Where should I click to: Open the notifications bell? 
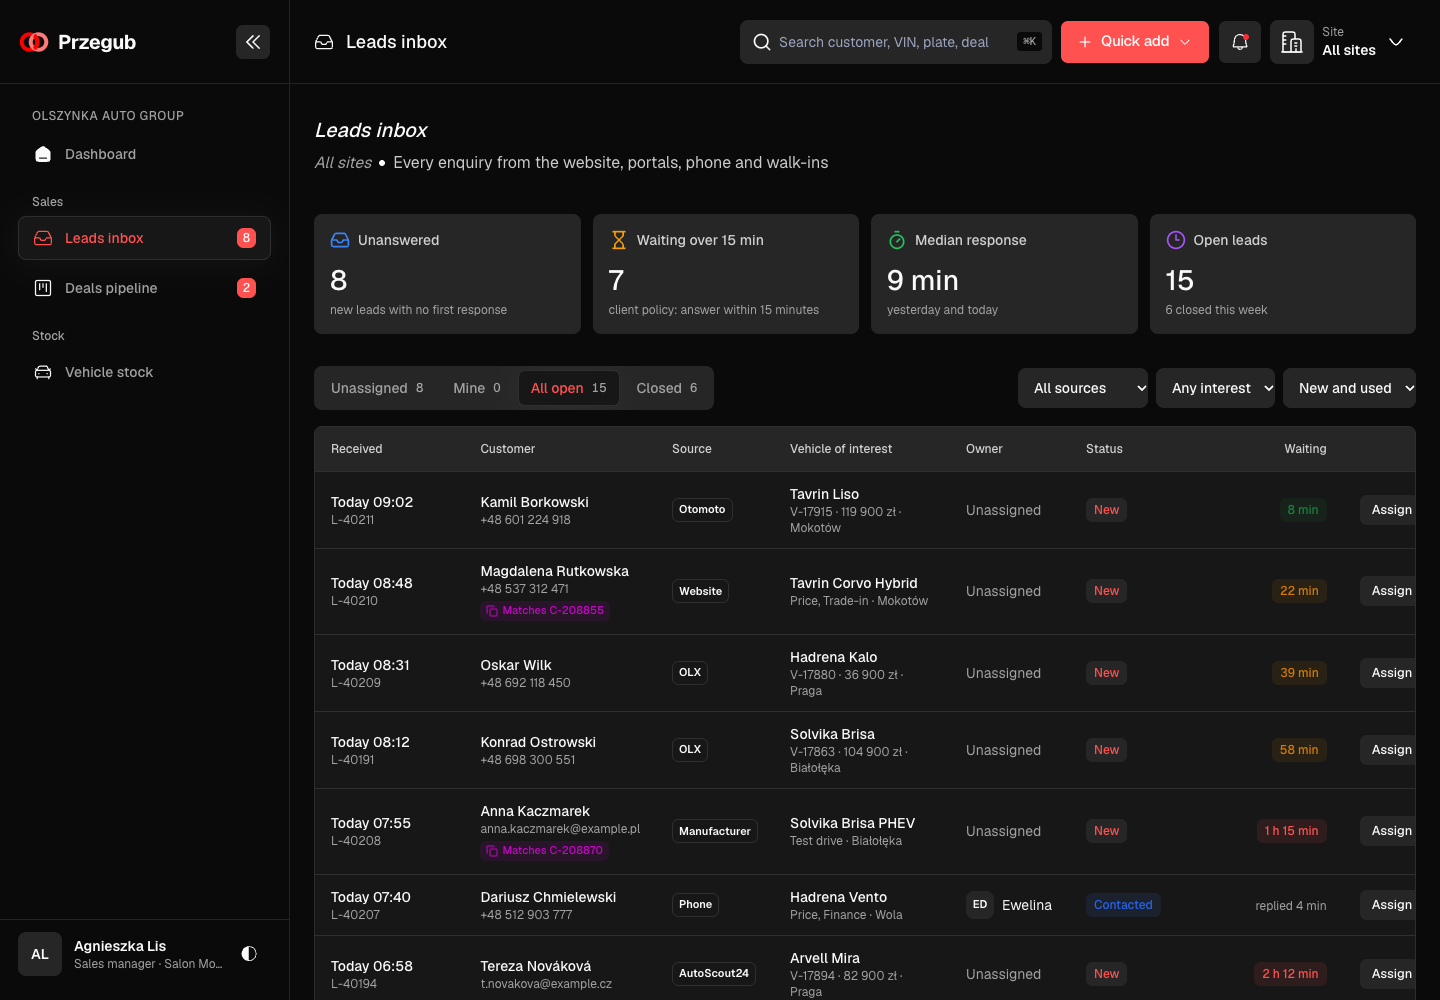coord(1240,42)
